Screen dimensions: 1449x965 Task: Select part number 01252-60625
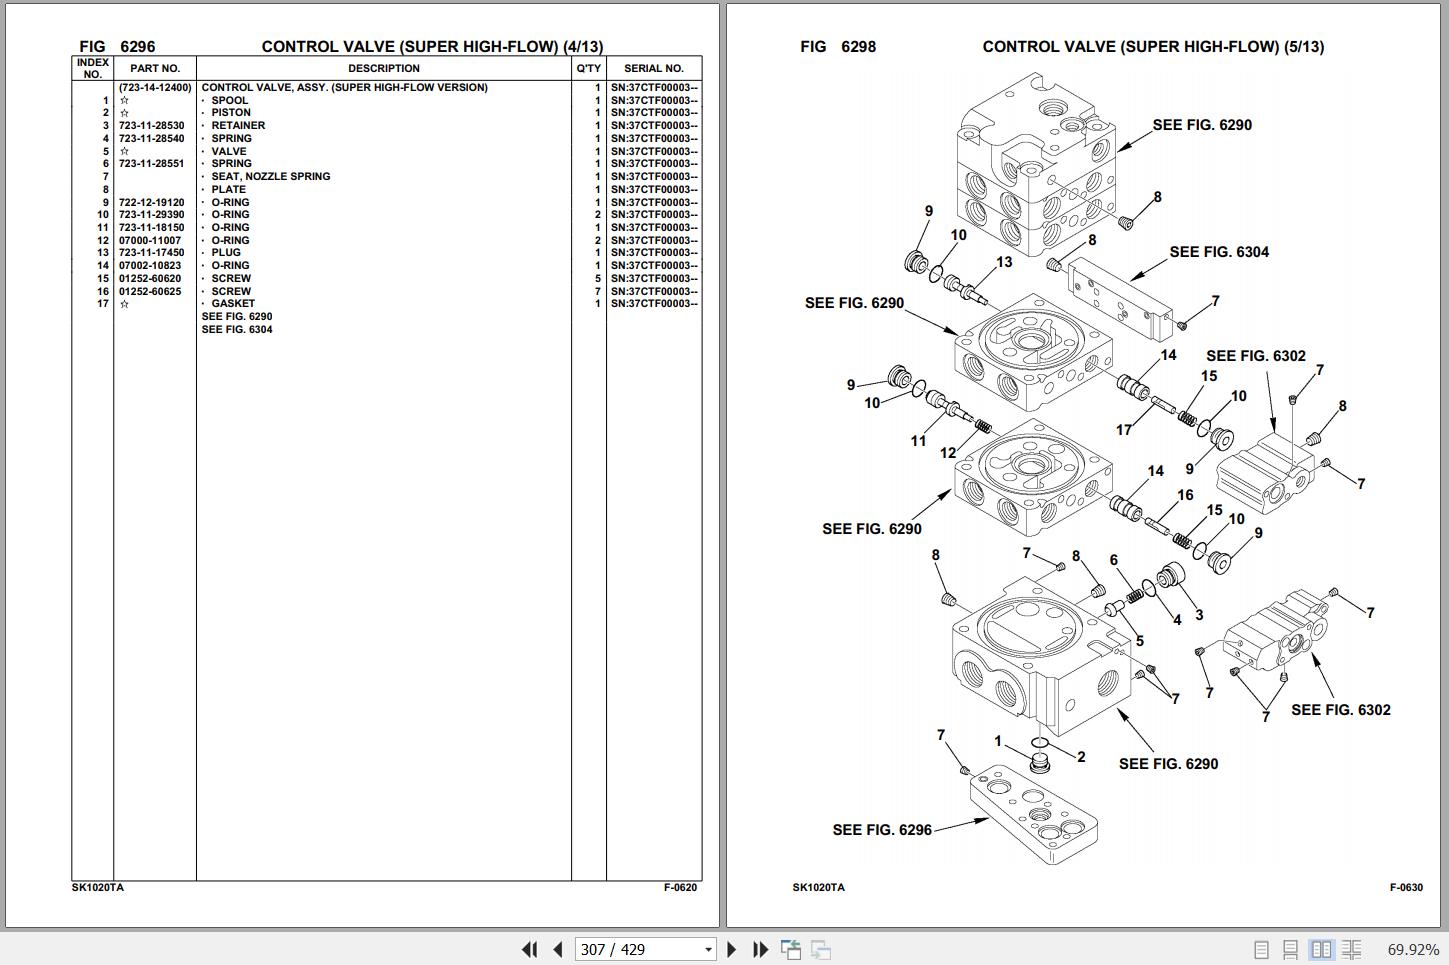point(151,292)
